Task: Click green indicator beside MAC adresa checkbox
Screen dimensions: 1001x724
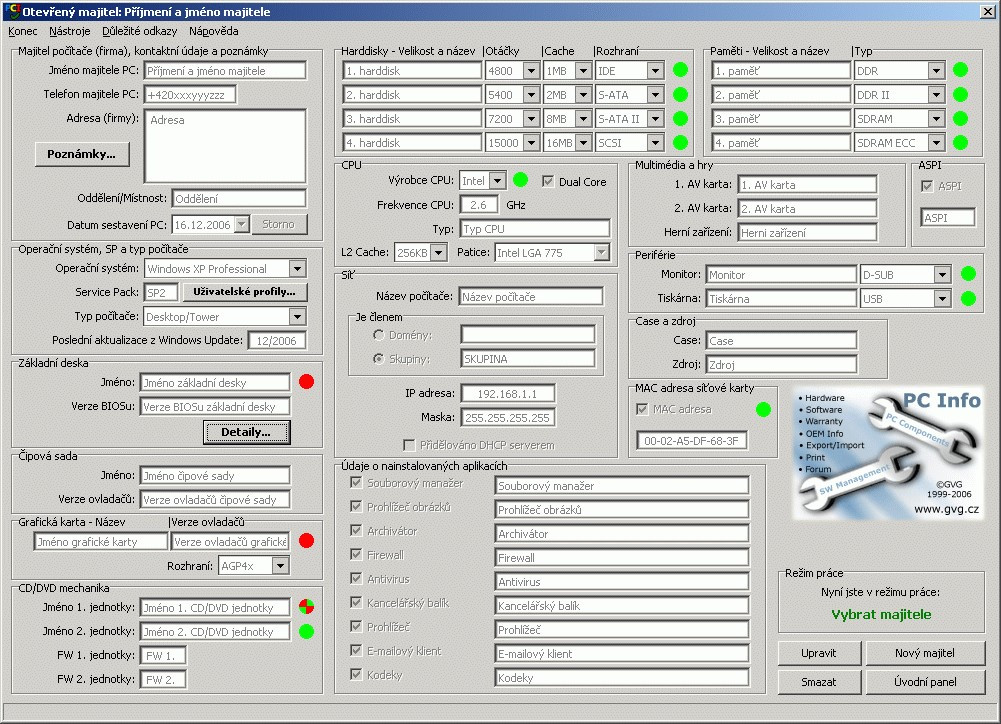Action: tap(763, 409)
